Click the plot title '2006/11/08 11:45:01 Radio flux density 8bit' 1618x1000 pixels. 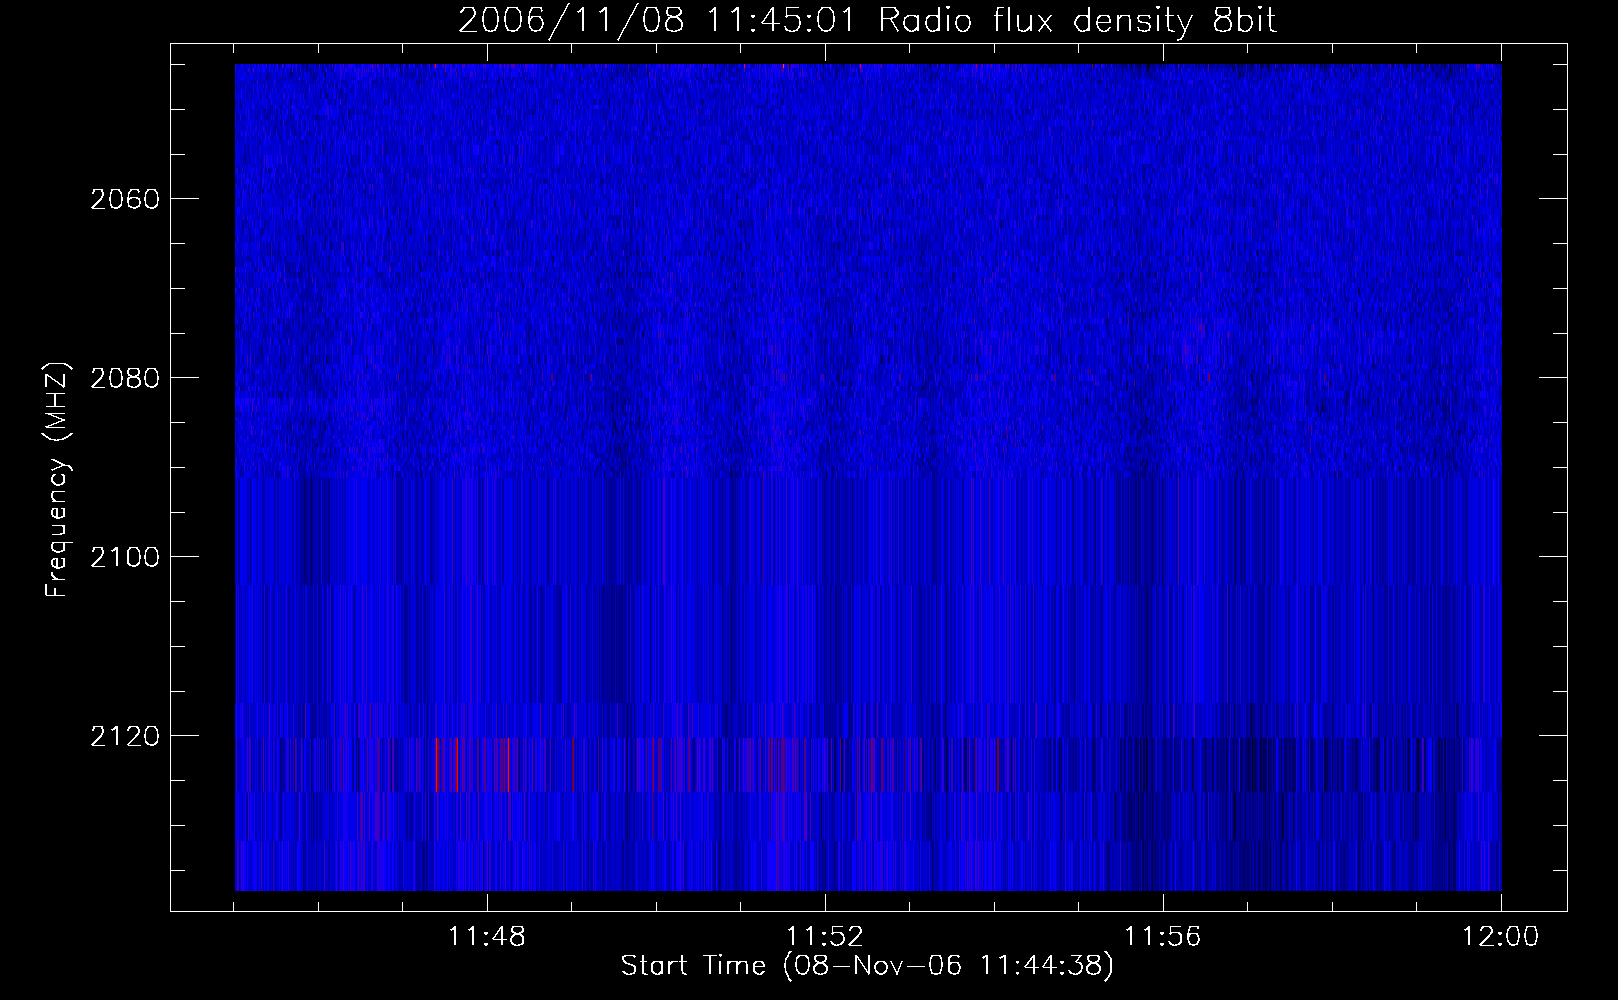[x=867, y=21]
